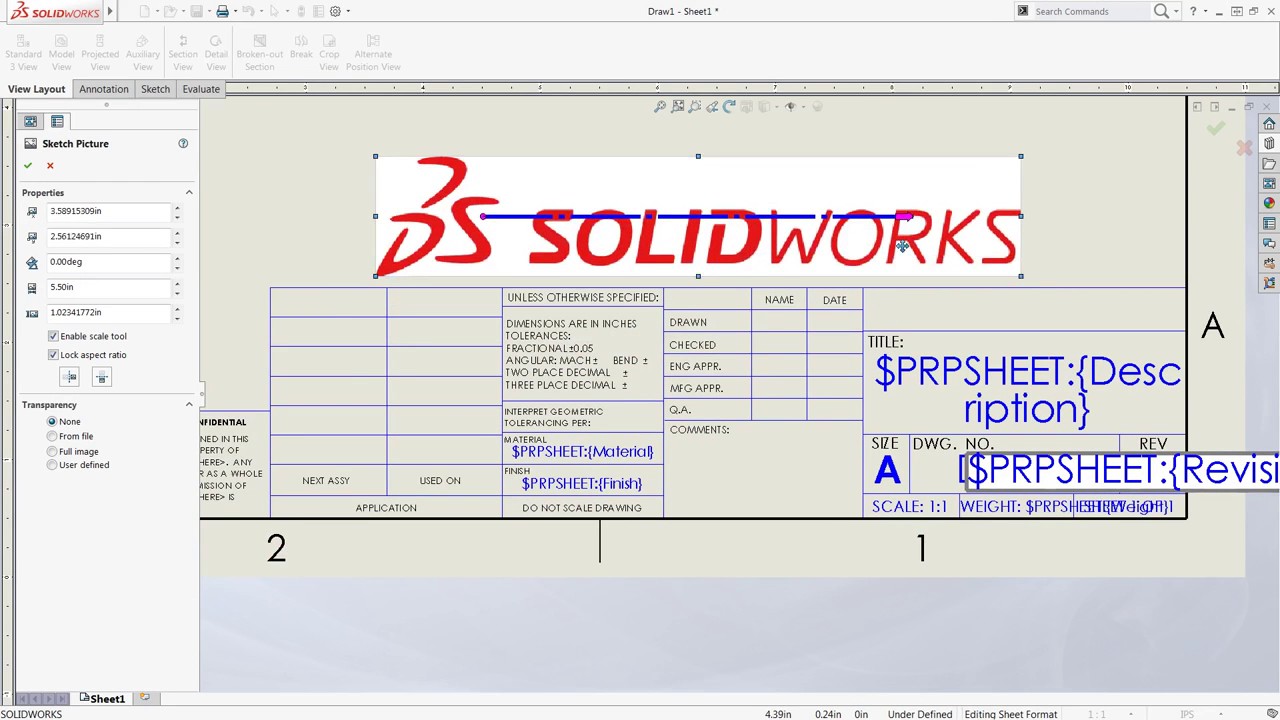Image resolution: width=1280 pixels, height=720 pixels.
Task: Expand the SOLIDWORKS menu flyout arrow
Action: (110, 12)
